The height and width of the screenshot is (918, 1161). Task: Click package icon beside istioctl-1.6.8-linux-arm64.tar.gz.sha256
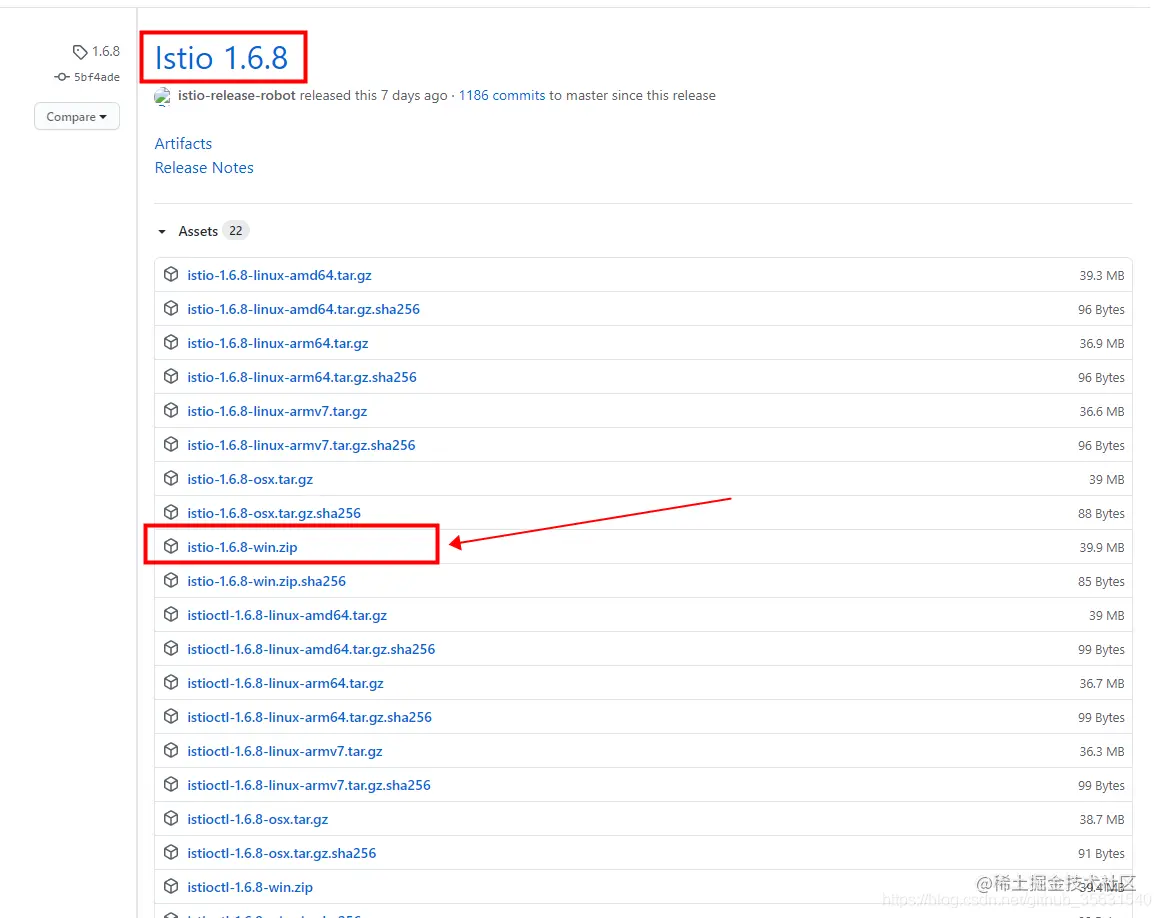pyautogui.click(x=171, y=717)
